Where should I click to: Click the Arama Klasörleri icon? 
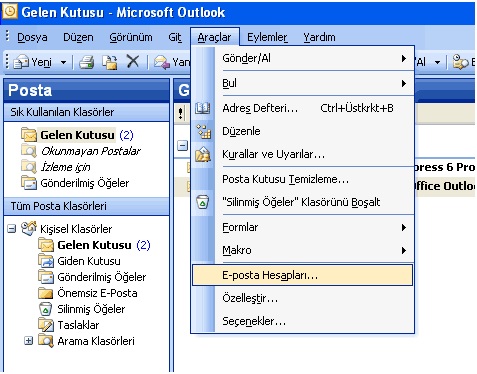point(46,341)
